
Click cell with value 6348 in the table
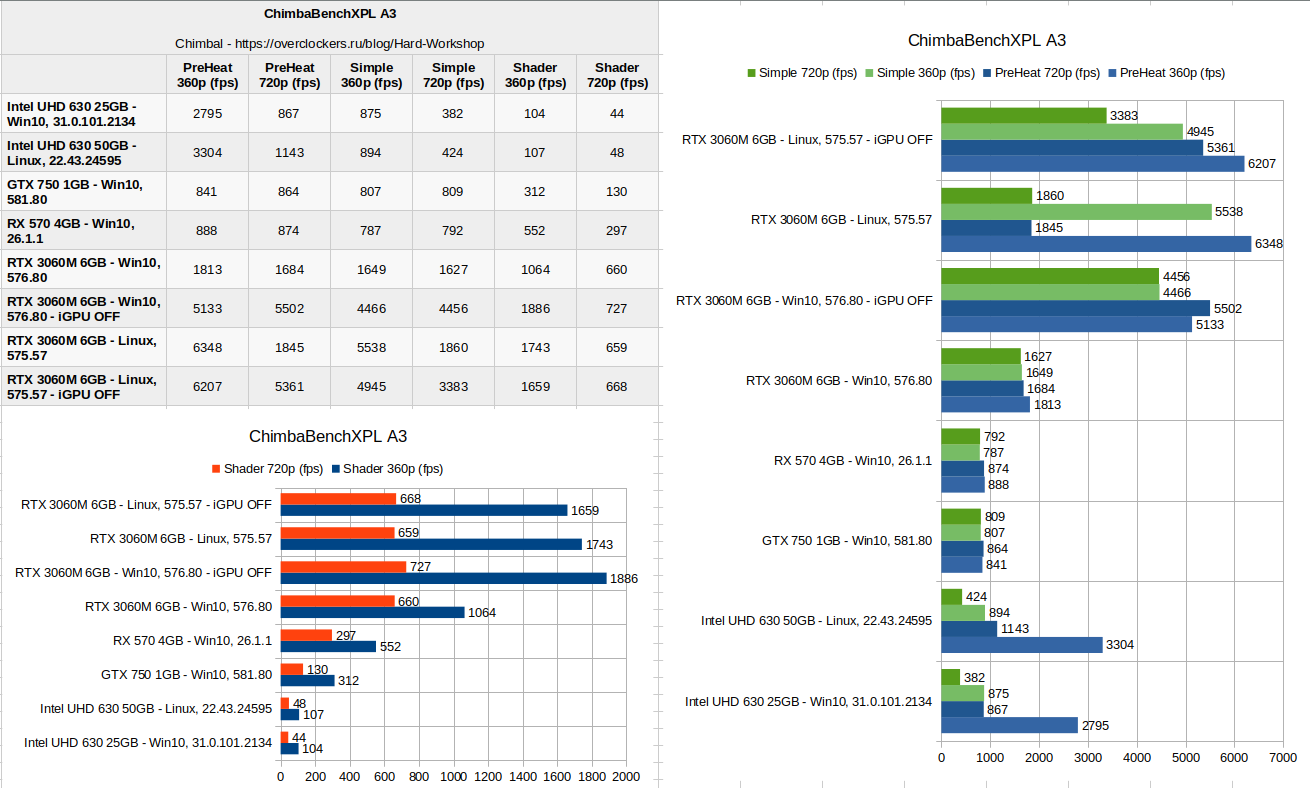coord(207,347)
